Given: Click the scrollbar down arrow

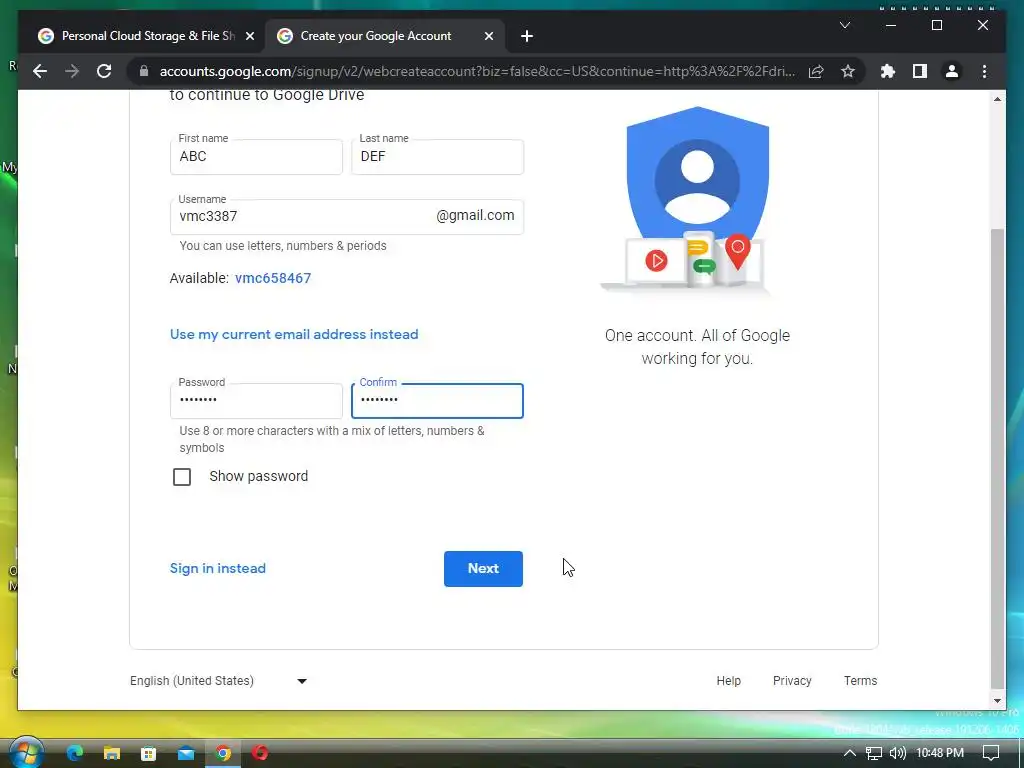Looking at the screenshot, I should coord(997,701).
